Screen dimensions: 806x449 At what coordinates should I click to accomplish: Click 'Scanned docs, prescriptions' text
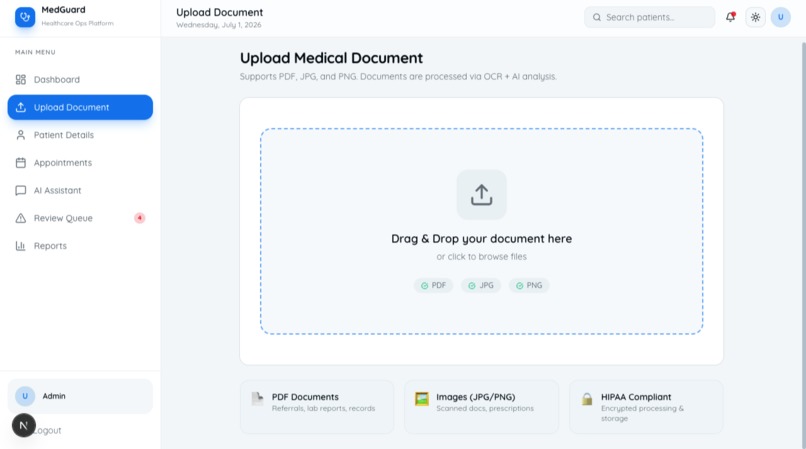pyautogui.click(x=485, y=408)
